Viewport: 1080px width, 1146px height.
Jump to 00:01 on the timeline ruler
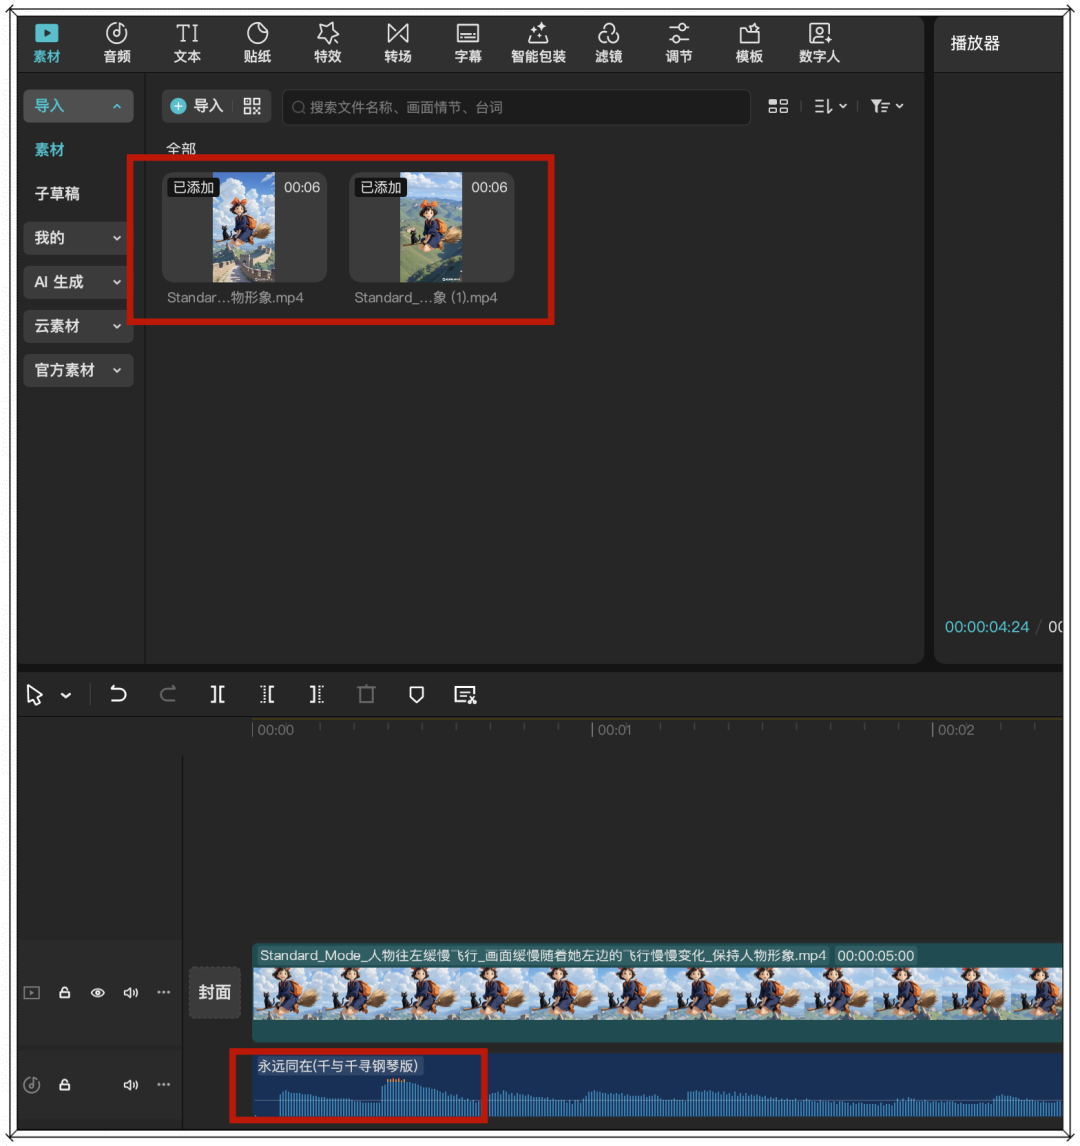(614, 729)
